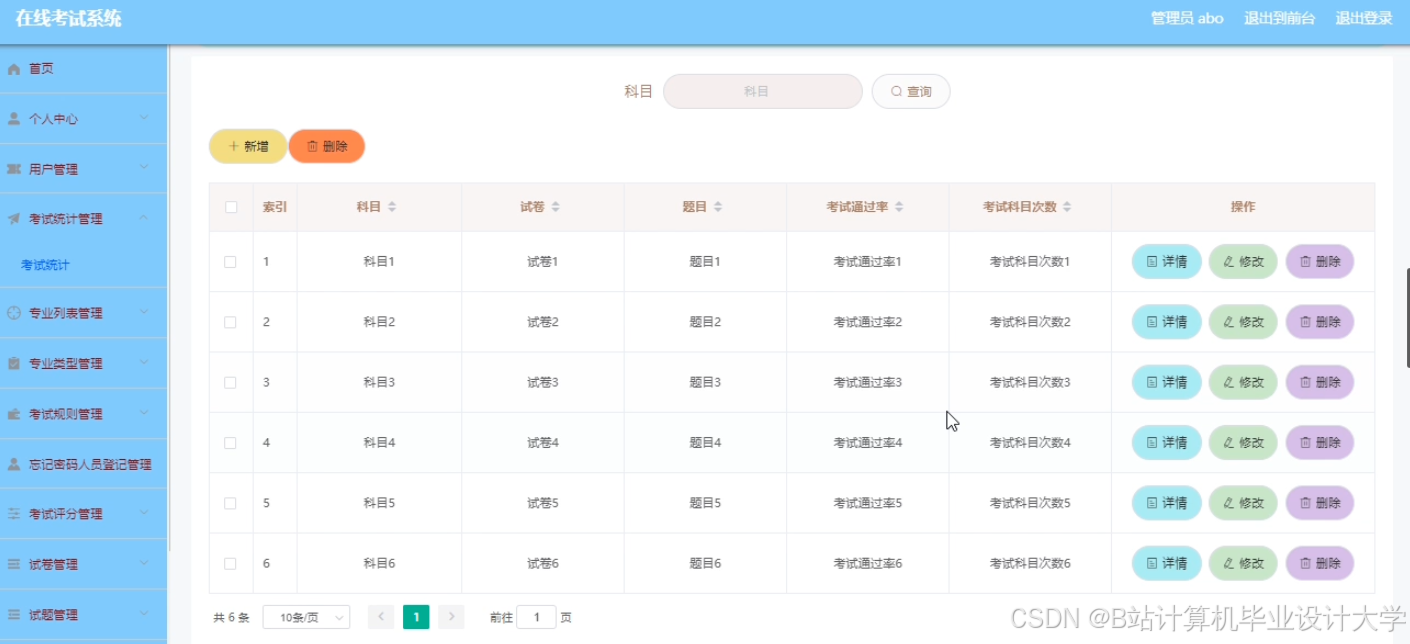This screenshot has width=1410, height=644.
Task: Click the sliders icon beside 考试评分管理
Action: tap(14, 514)
